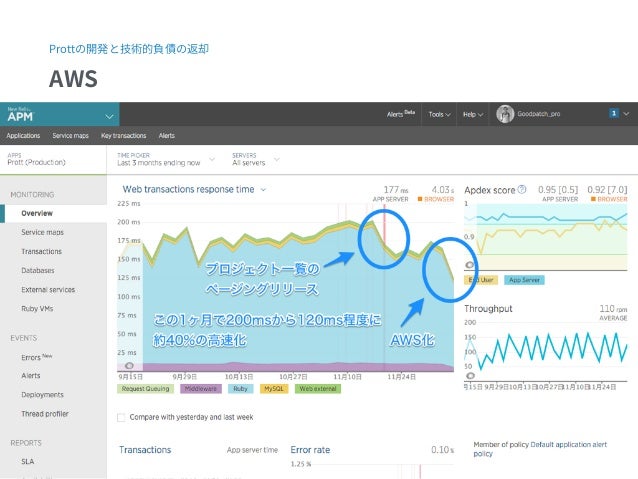
Task: Click the Throughput chart title
Action: point(488,308)
